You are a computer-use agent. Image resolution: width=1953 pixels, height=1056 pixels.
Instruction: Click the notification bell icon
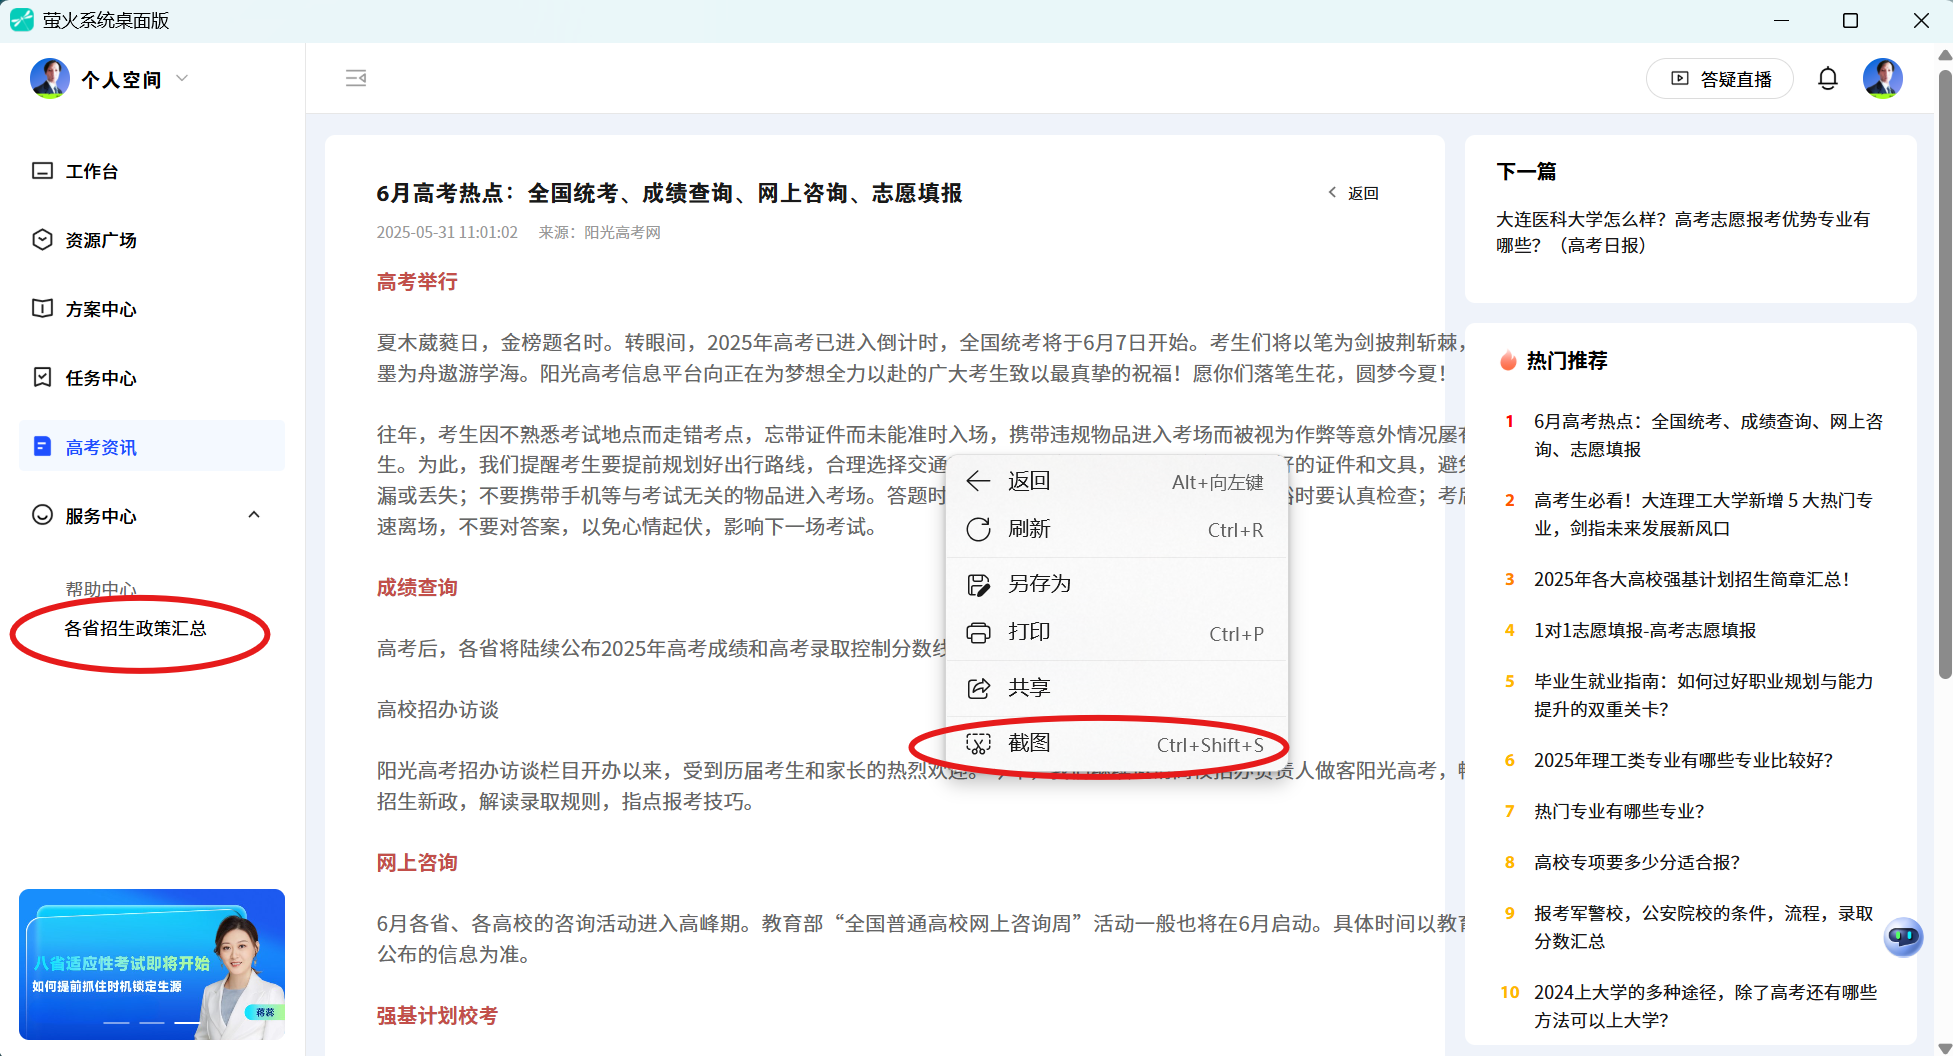coord(1827,78)
